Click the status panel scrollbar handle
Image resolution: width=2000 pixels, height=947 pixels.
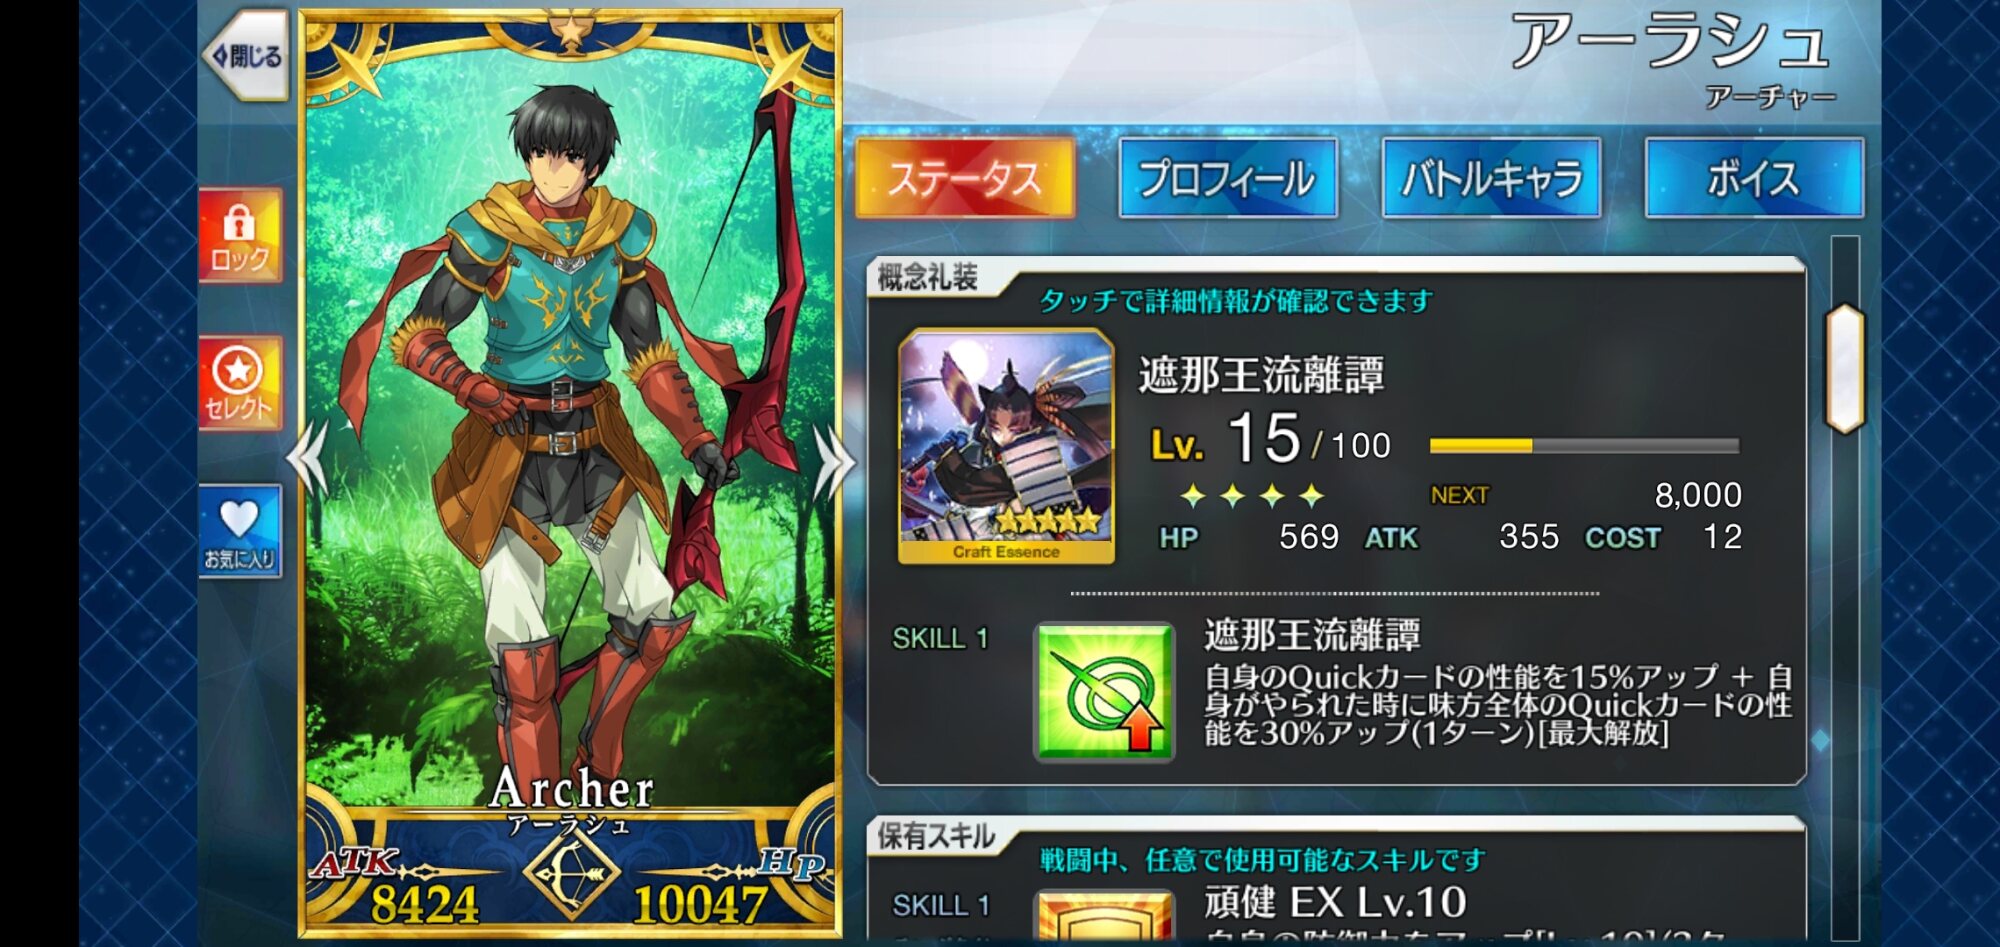point(1845,368)
